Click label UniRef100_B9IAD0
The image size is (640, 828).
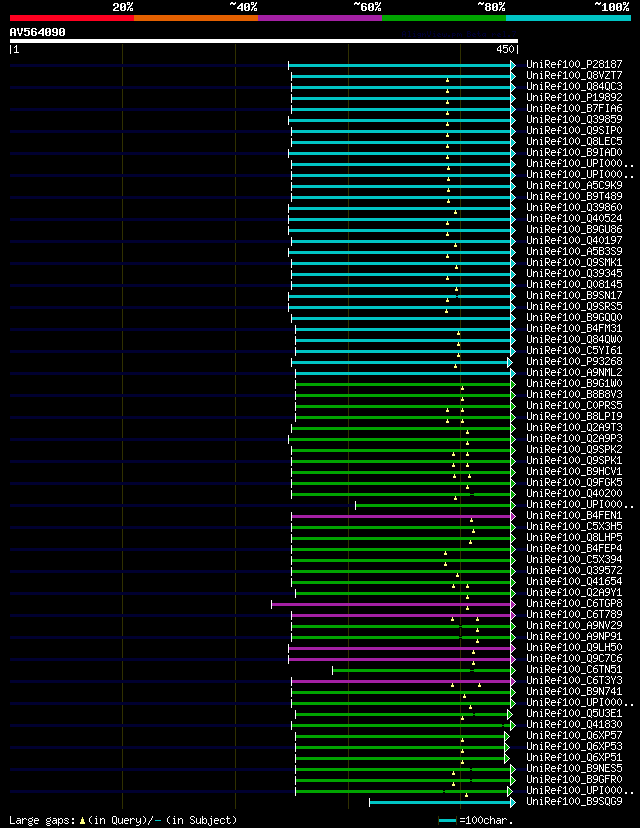(574, 153)
